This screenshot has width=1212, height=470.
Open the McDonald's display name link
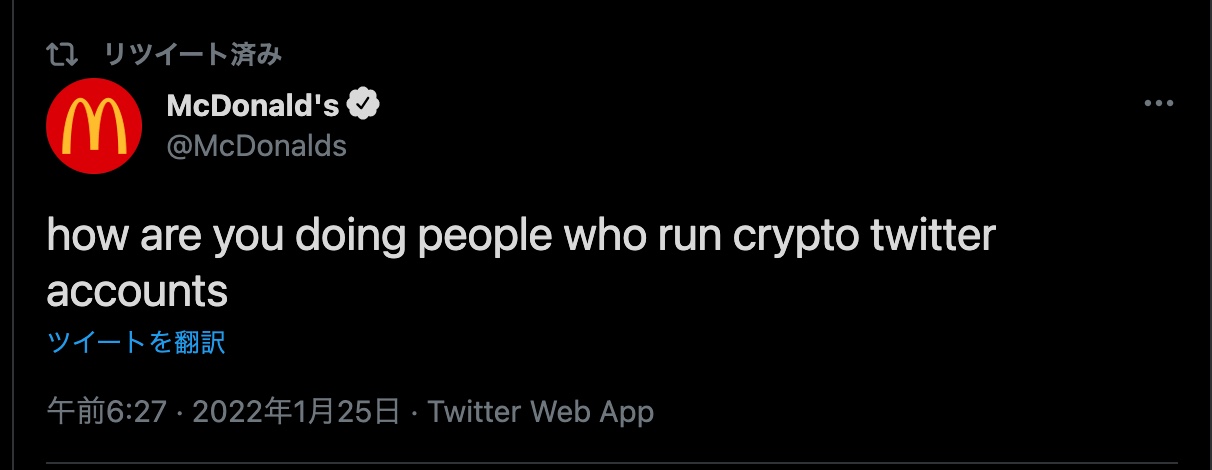click(x=253, y=105)
